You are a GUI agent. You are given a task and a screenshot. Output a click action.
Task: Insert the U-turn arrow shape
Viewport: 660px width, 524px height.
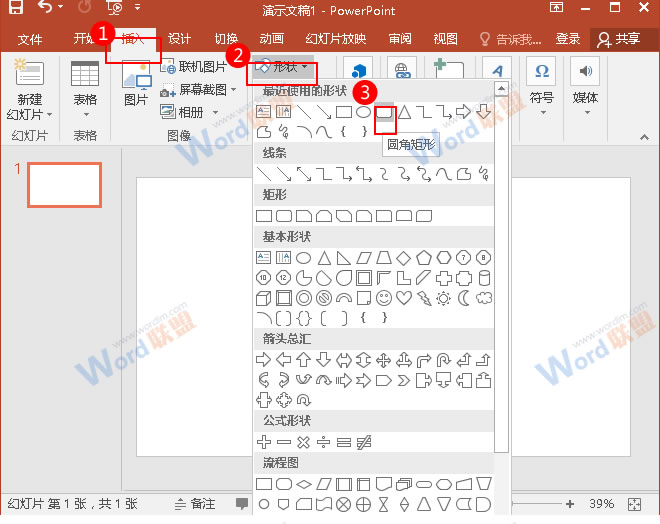point(444,360)
